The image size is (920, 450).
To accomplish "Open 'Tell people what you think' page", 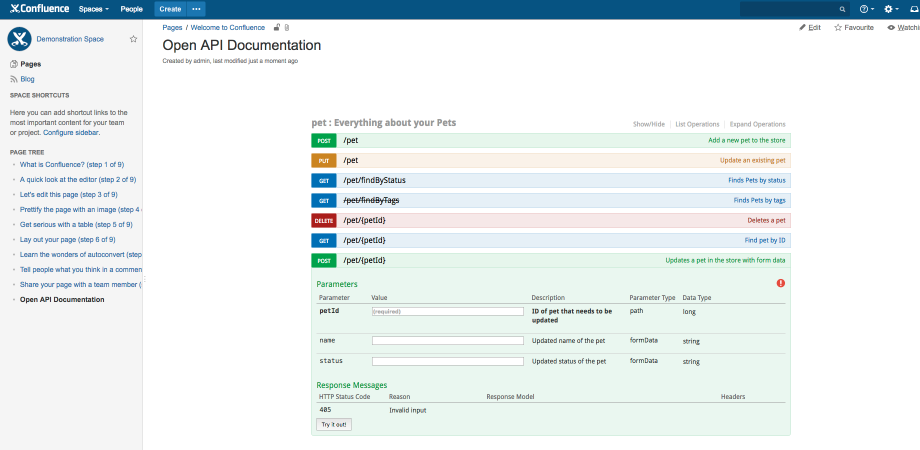I will [80, 269].
